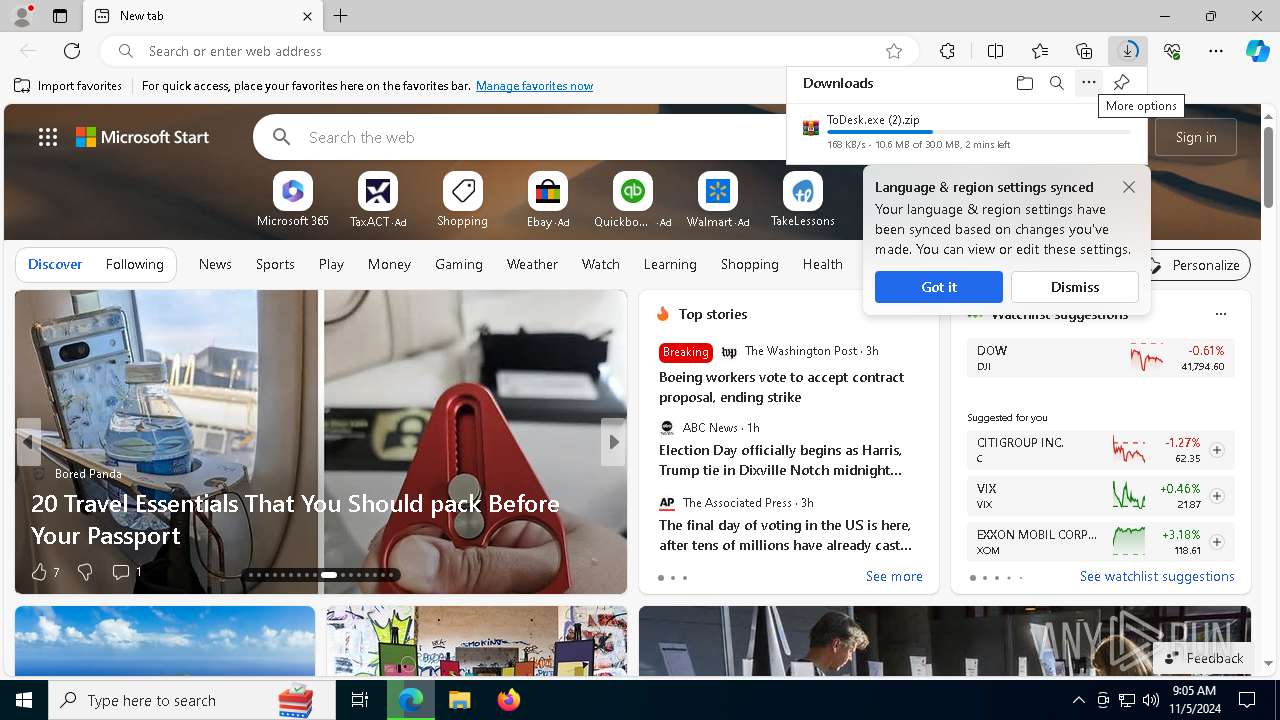The width and height of the screenshot is (1280, 720).
Task: Open Manage favorites now link
Action: point(534,86)
